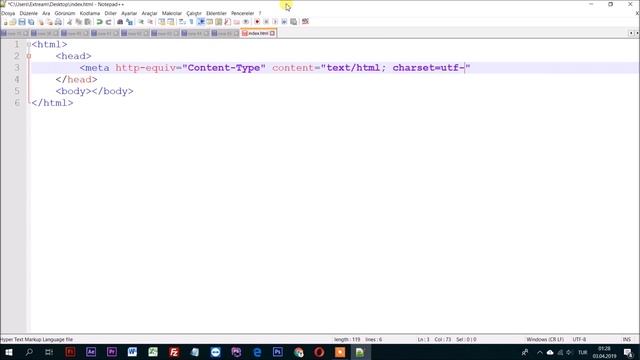
Task: Save the current file with toolbar icon
Action: click(x=22, y=22)
